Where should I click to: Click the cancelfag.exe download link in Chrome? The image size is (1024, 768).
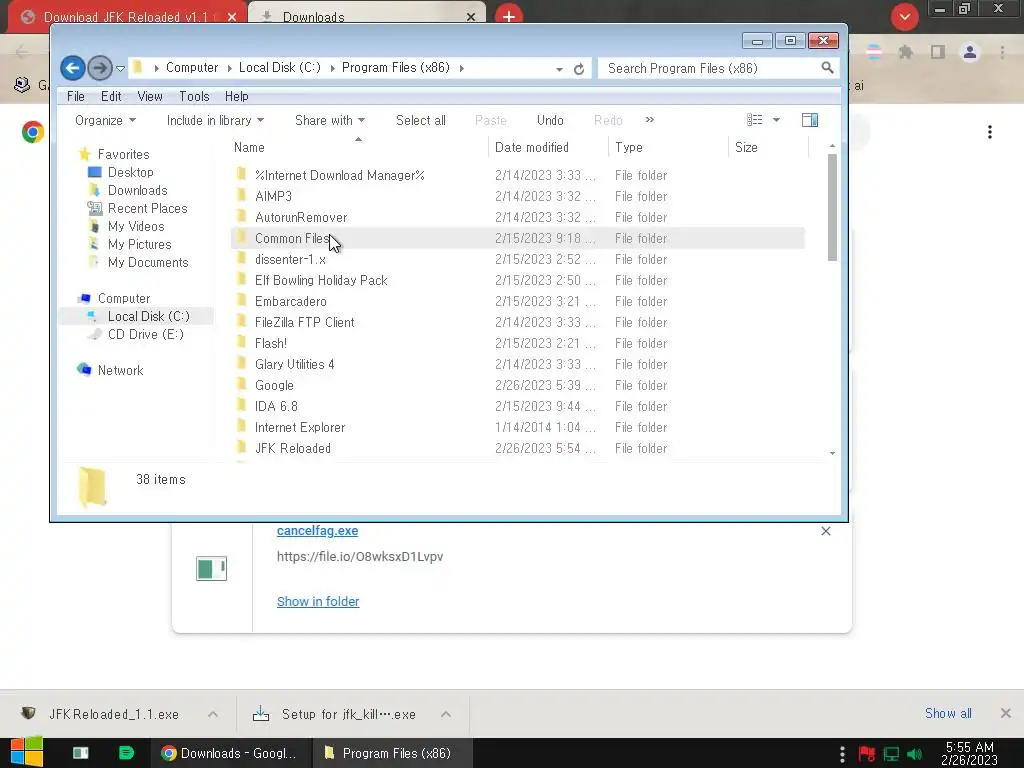coord(317,531)
